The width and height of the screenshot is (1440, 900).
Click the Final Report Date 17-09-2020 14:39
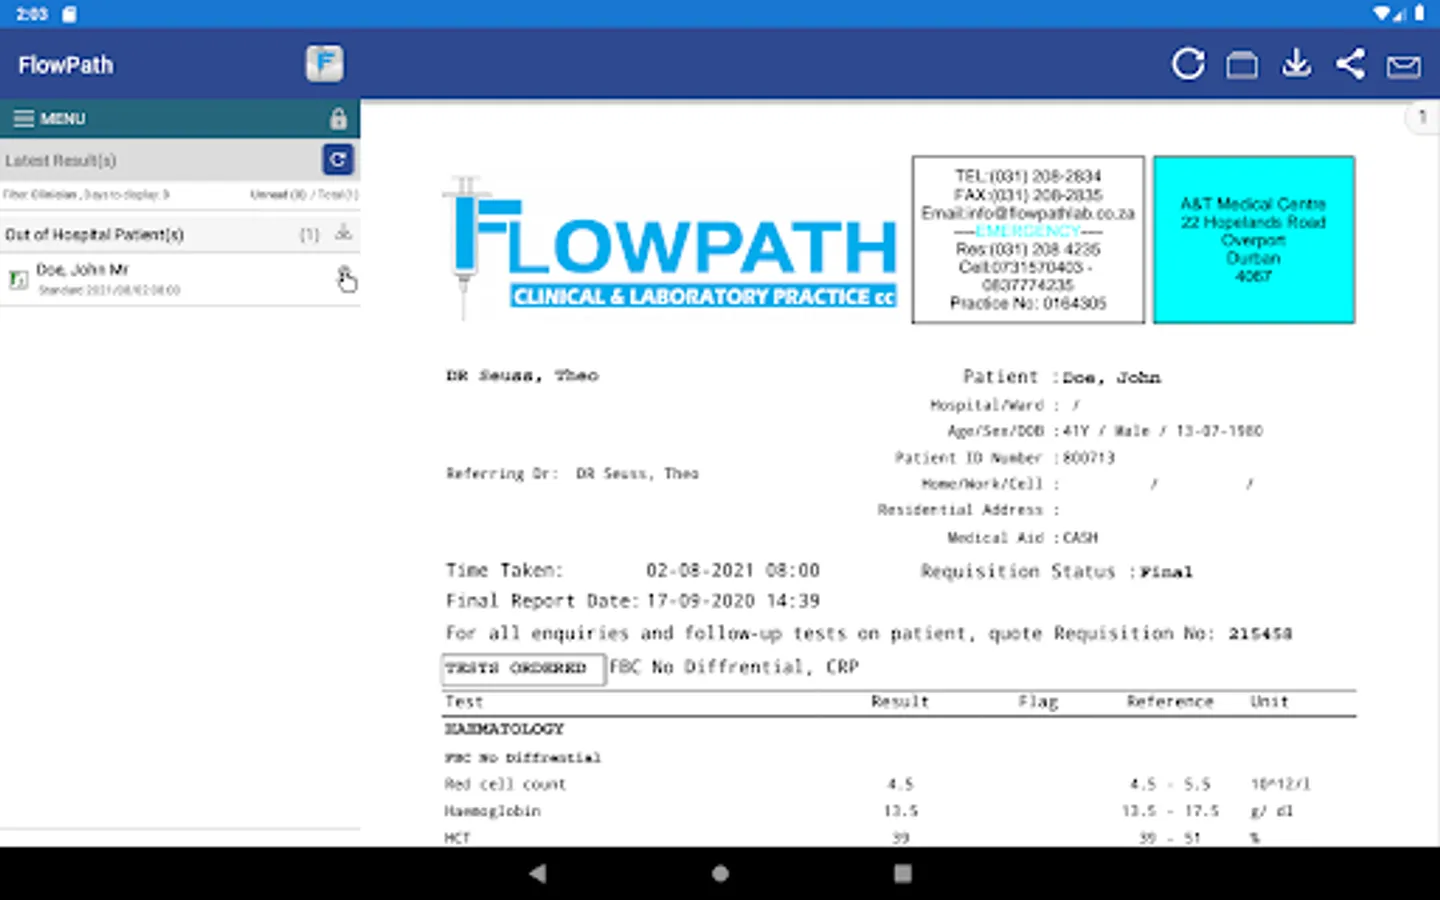pyautogui.click(x=733, y=601)
